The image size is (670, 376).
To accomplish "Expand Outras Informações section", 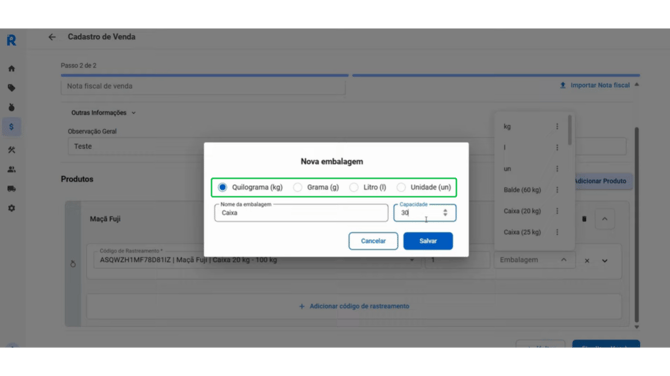I will click(103, 113).
